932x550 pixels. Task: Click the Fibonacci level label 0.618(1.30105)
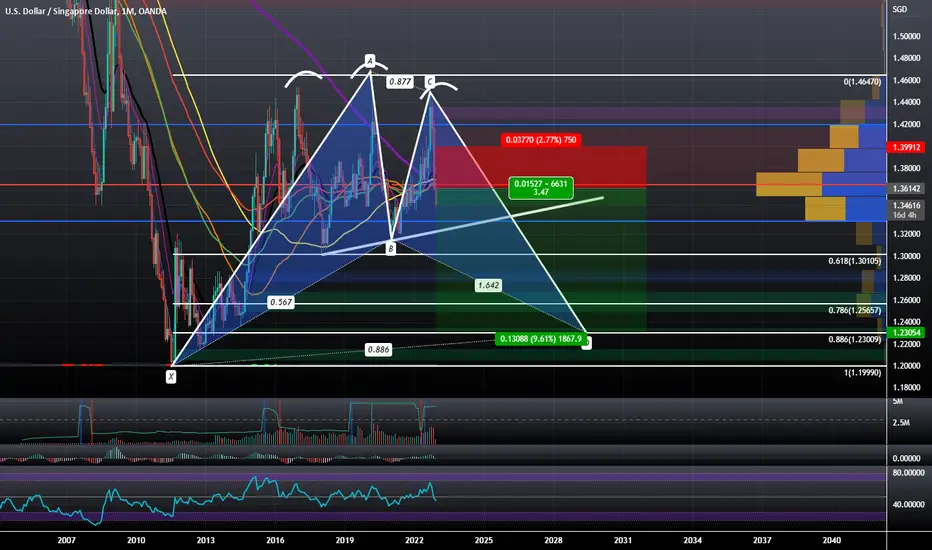coord(855,261)
